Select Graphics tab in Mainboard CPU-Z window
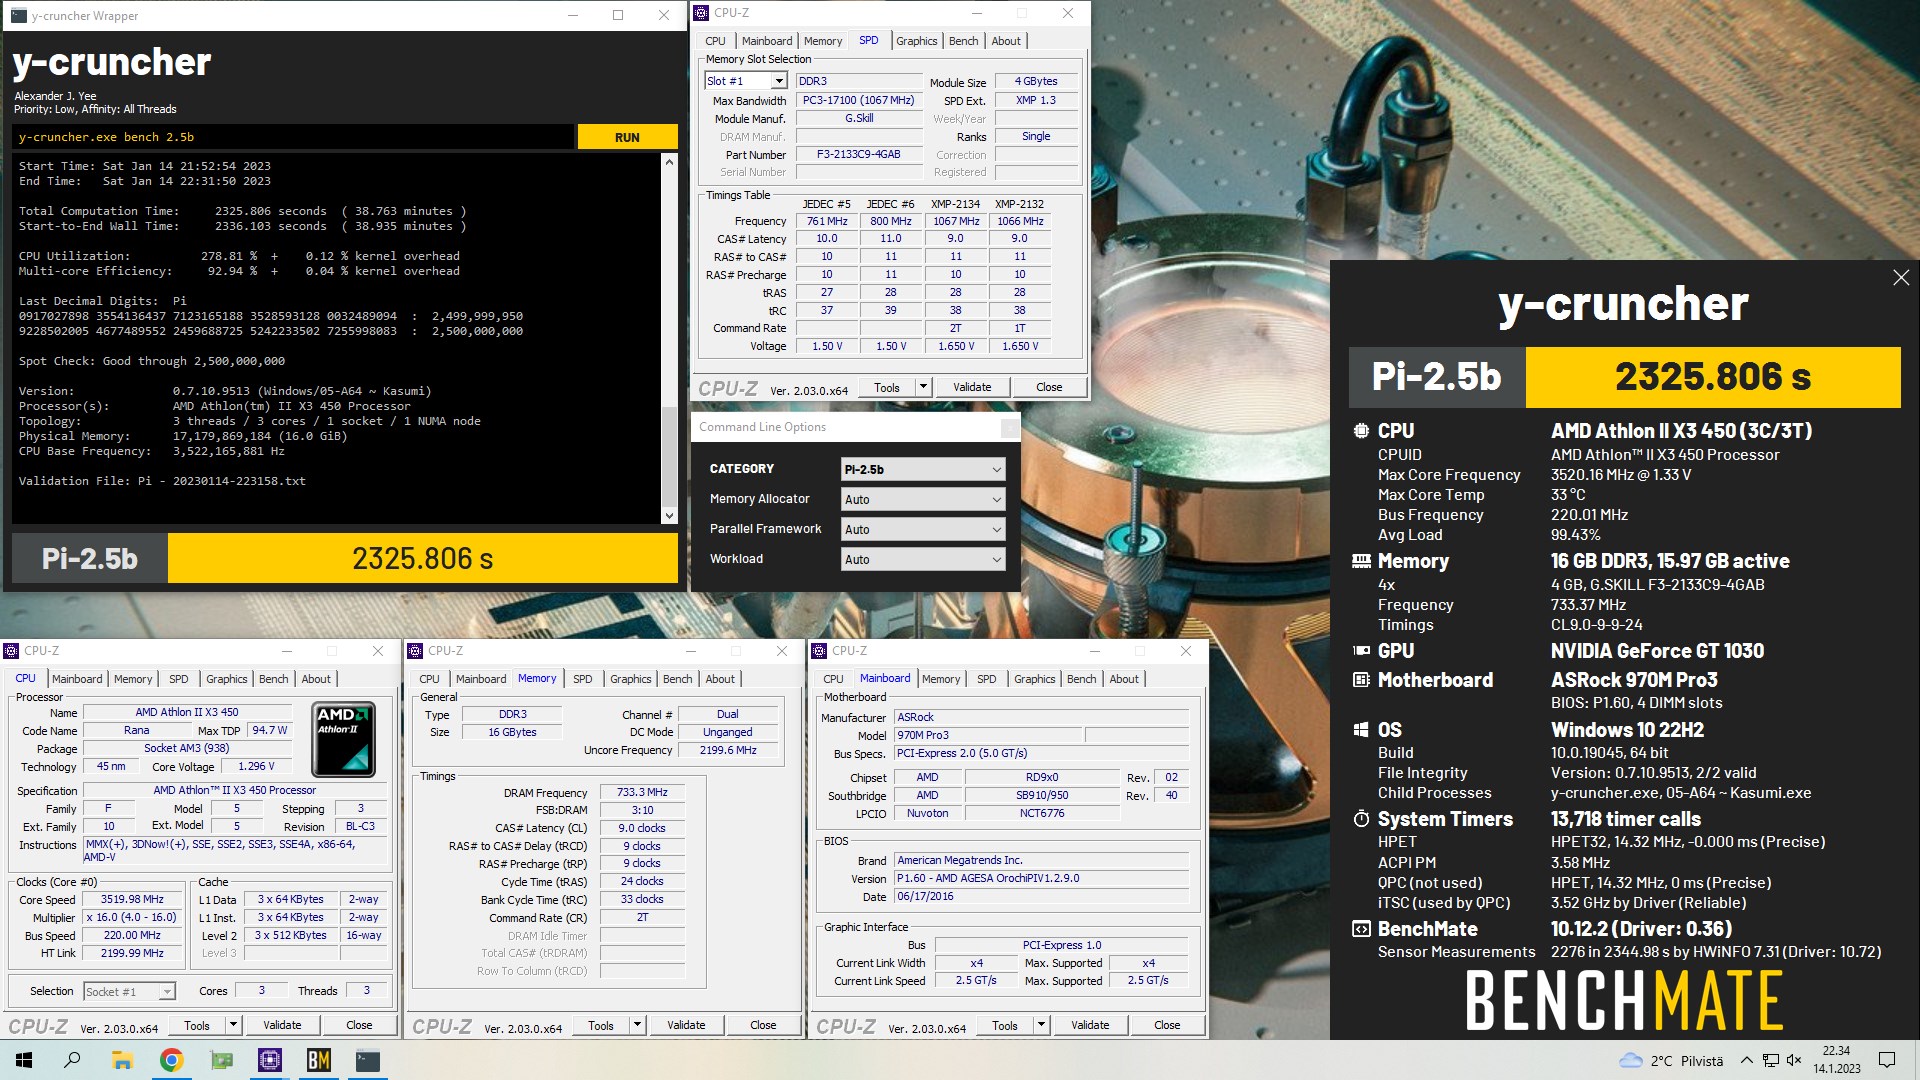 [x=1034, y=679]
